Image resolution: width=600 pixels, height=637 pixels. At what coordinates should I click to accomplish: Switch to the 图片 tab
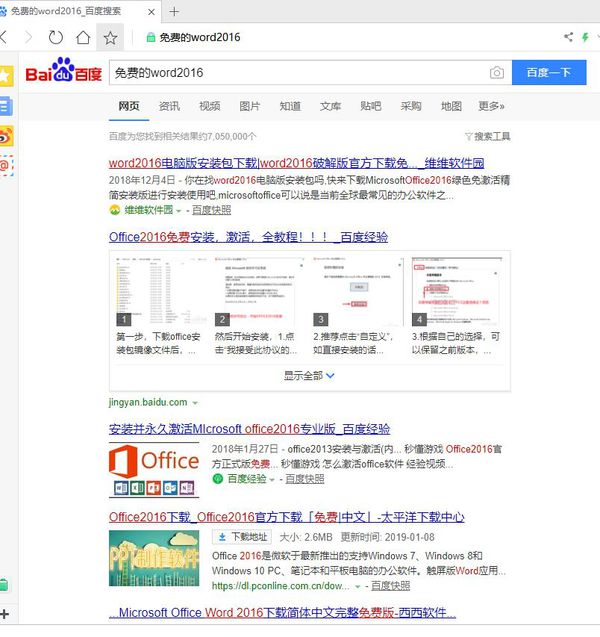249,106
